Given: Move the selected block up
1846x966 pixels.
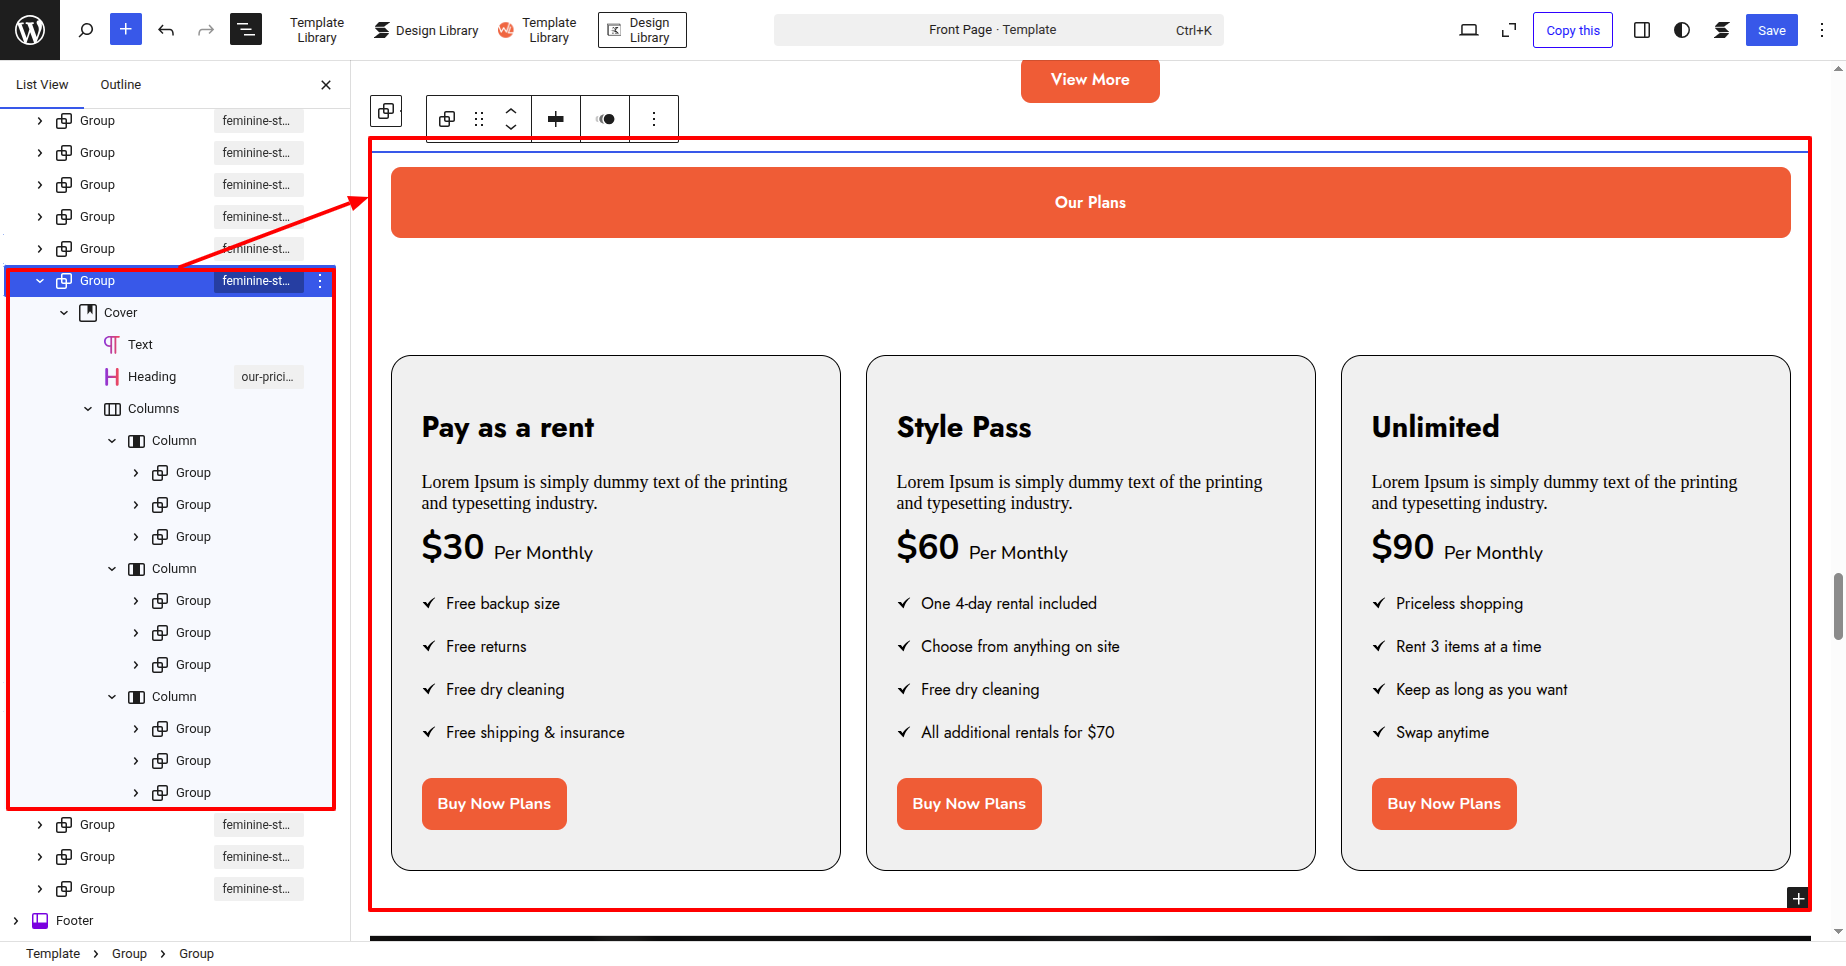Looking at the screenshot, I should point(511,111).
